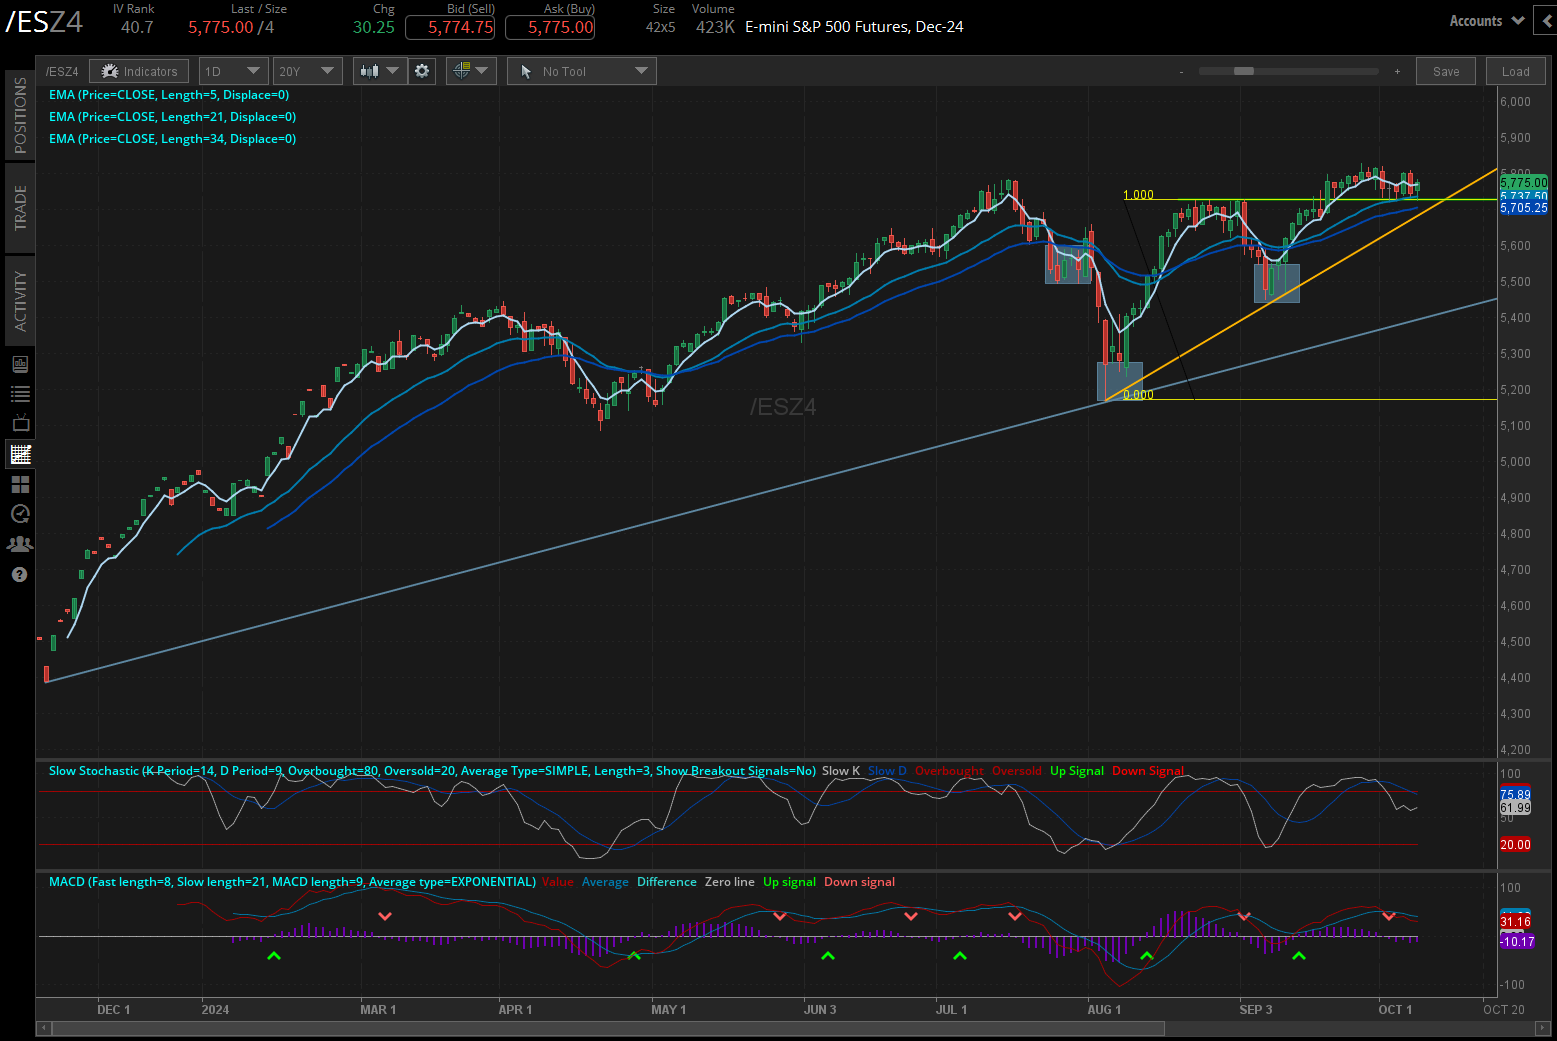Adjust the chart zoom slider
This screenshot has height=1041, width=1557.
click(1243, 71)
